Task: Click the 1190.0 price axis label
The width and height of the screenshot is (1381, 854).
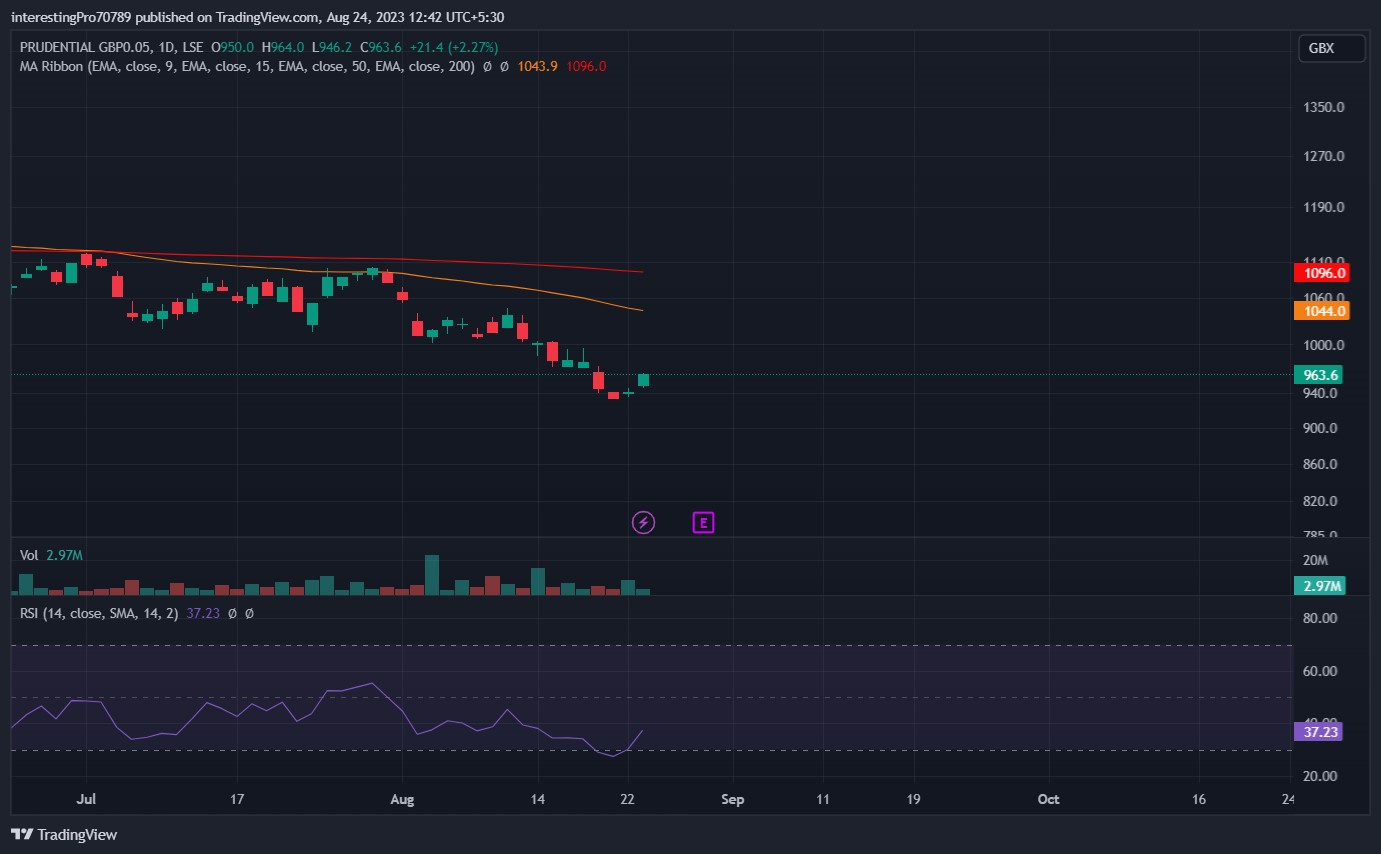Action: pos(1324,208)
